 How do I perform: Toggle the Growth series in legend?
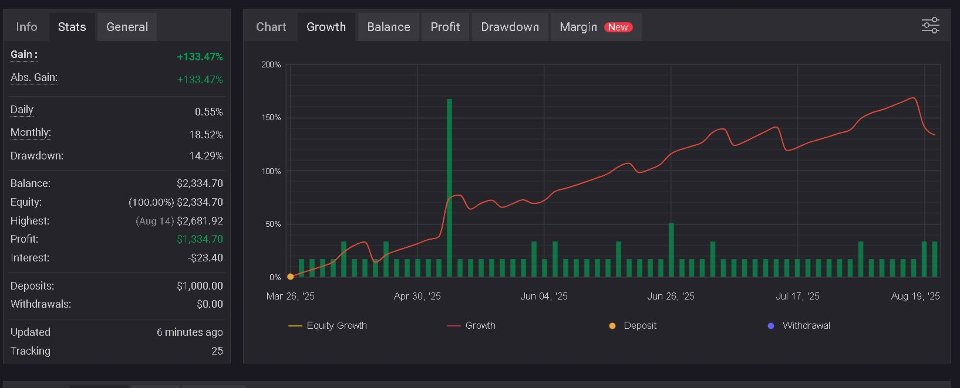(x=471, y=326)
